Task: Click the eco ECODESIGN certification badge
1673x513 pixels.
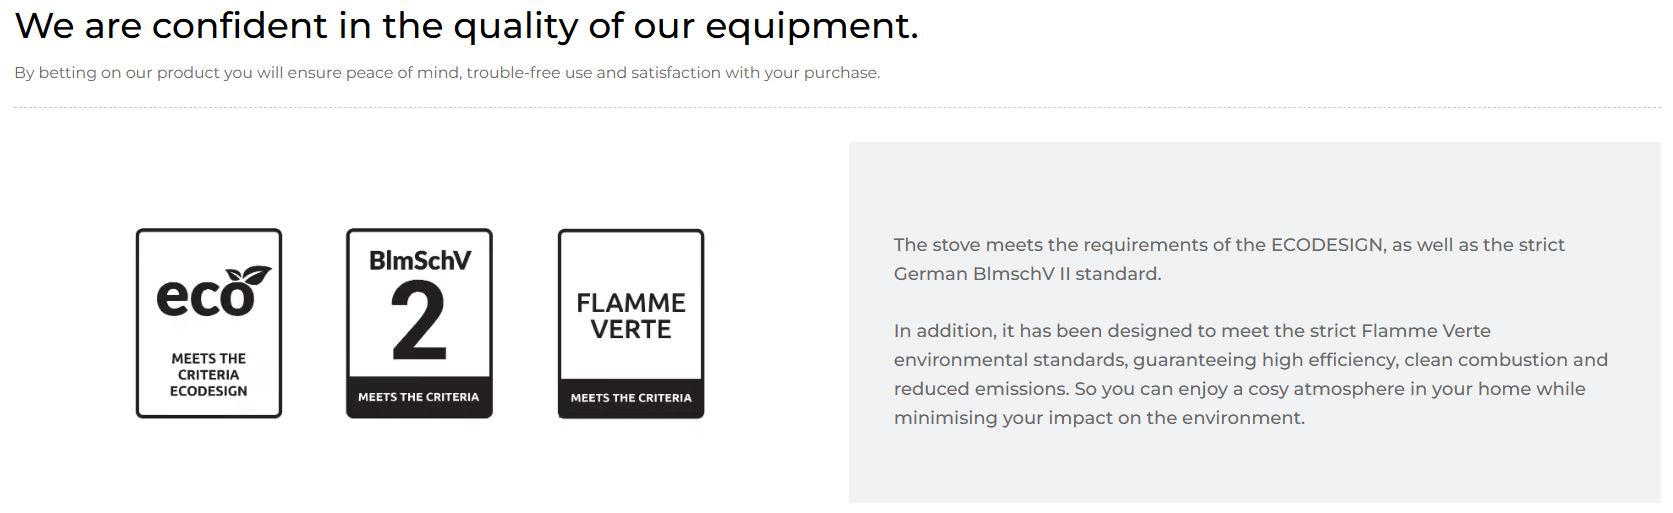Action: coord(209,323)
